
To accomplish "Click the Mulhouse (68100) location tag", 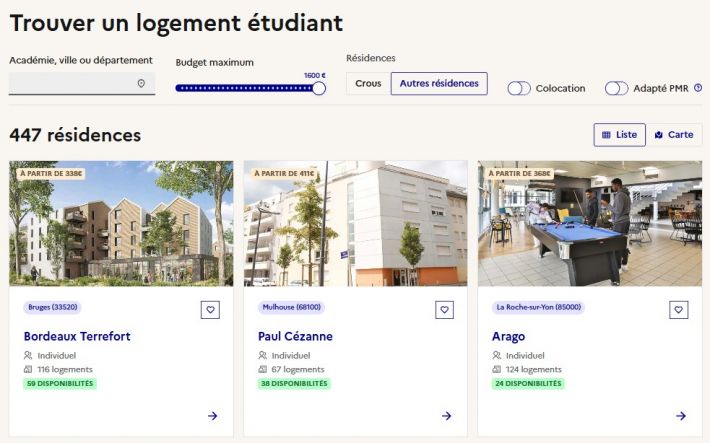I will tap(291, 307).
